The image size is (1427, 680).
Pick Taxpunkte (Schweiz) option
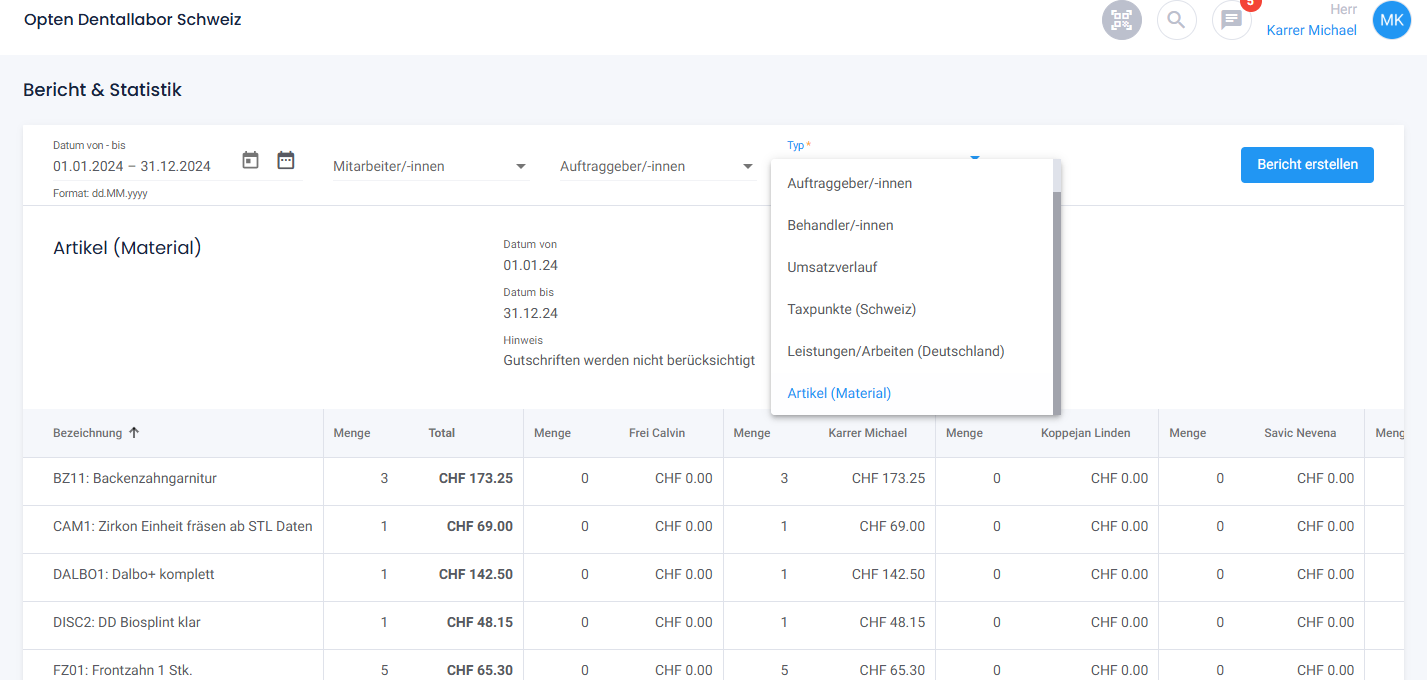coord(851,309)
